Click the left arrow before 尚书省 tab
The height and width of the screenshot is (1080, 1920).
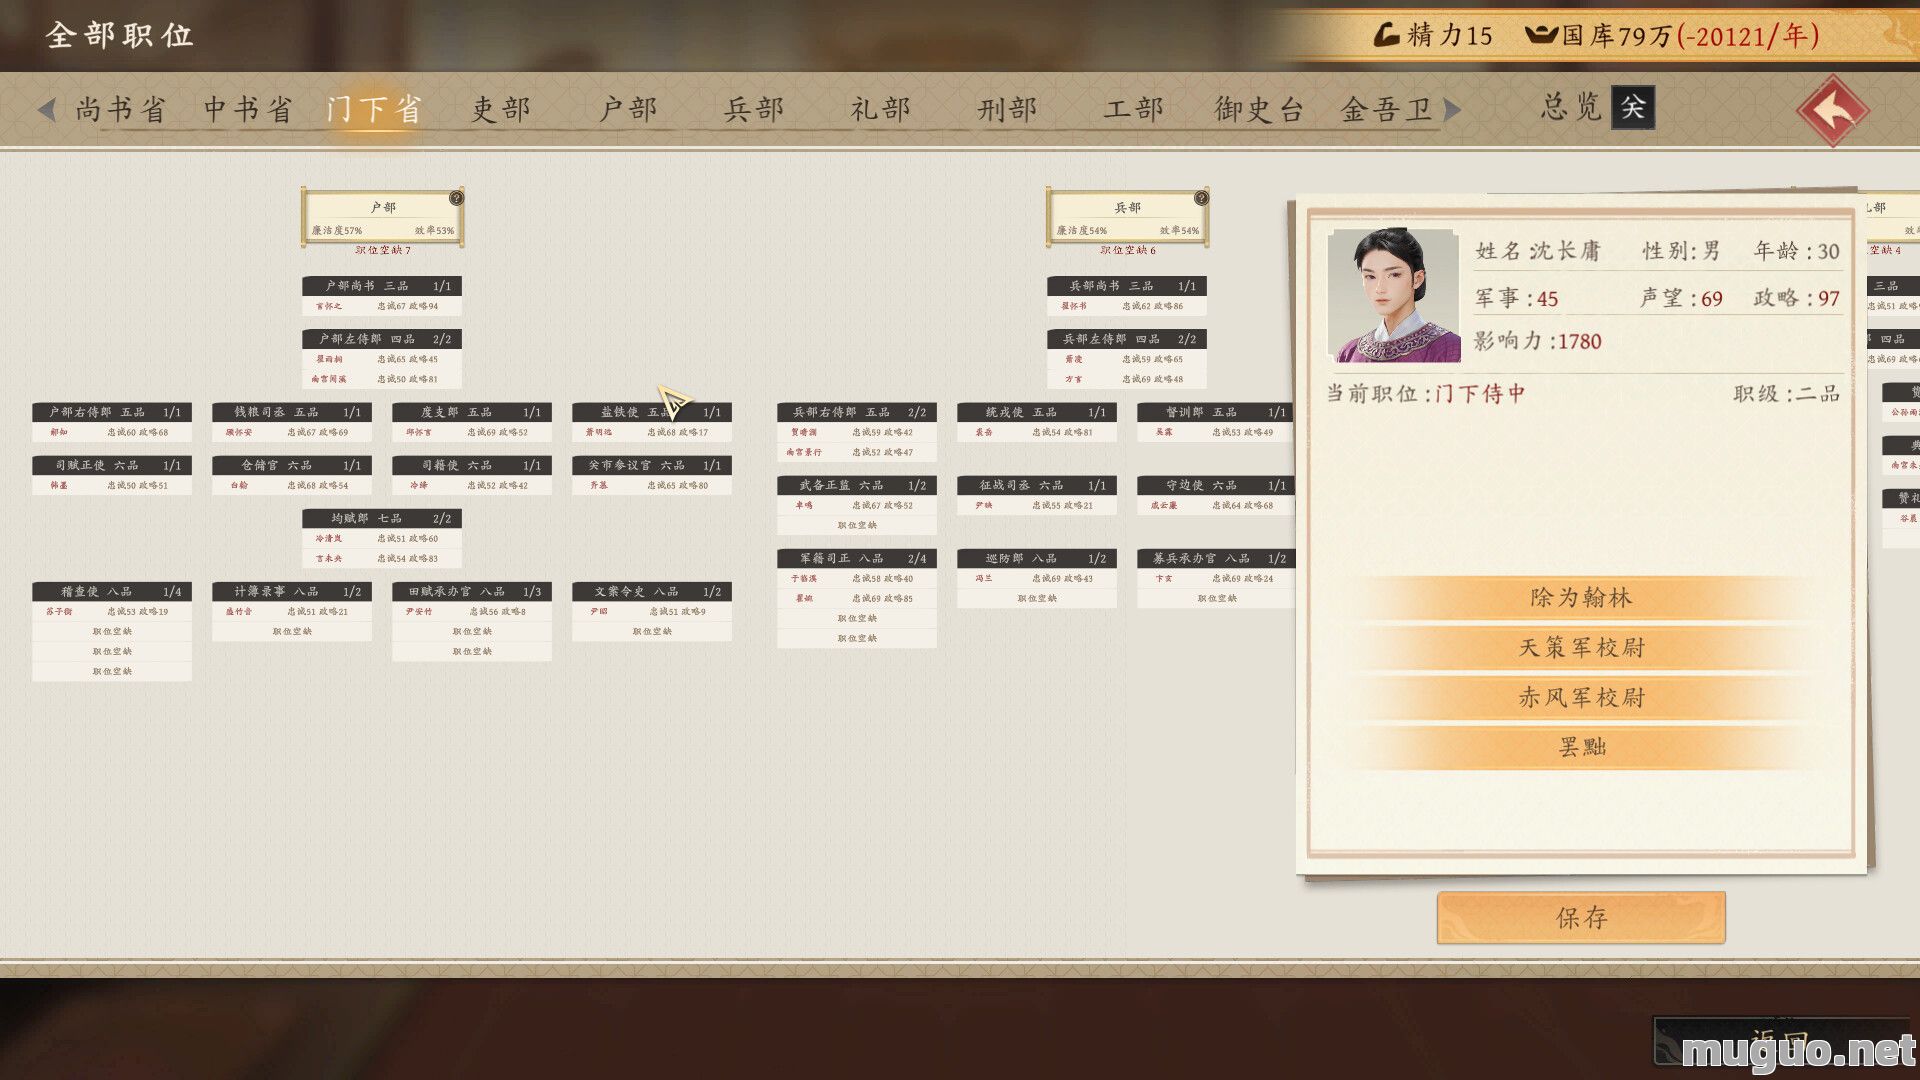pyautogui.click(x=46, y=109)
